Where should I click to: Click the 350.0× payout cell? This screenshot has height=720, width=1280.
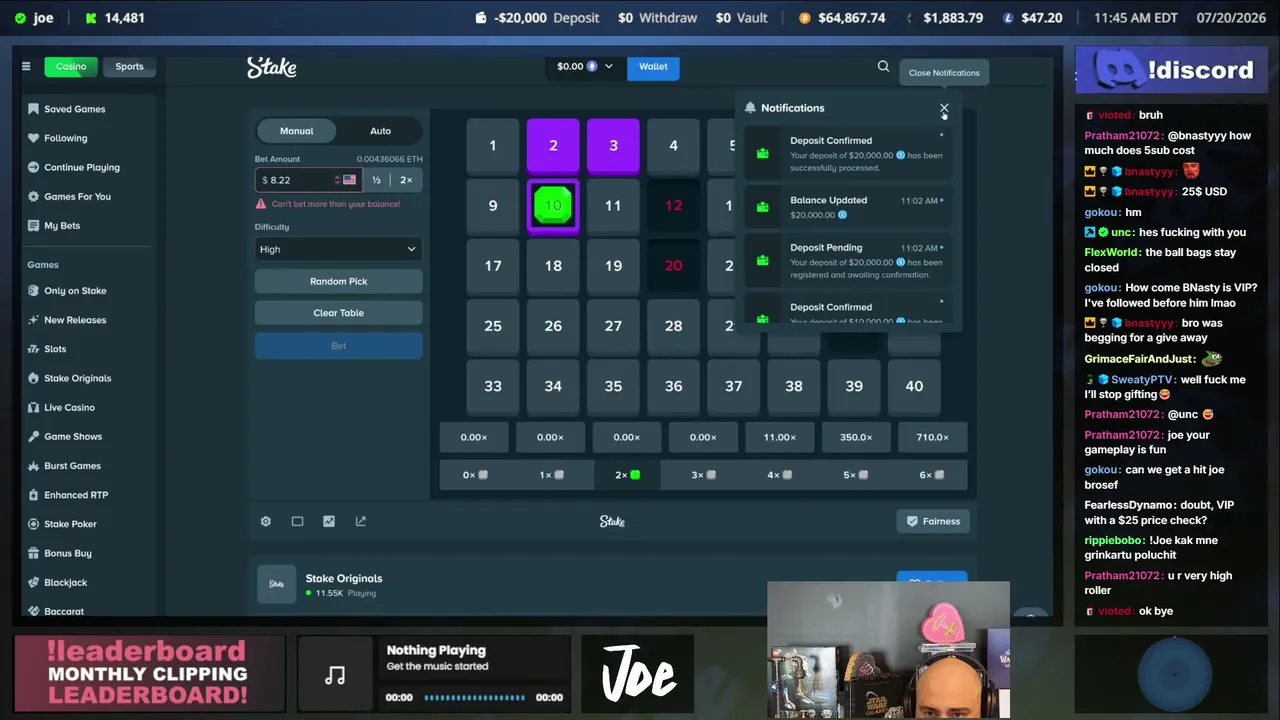pyautogui.click(x=856, y=437)
